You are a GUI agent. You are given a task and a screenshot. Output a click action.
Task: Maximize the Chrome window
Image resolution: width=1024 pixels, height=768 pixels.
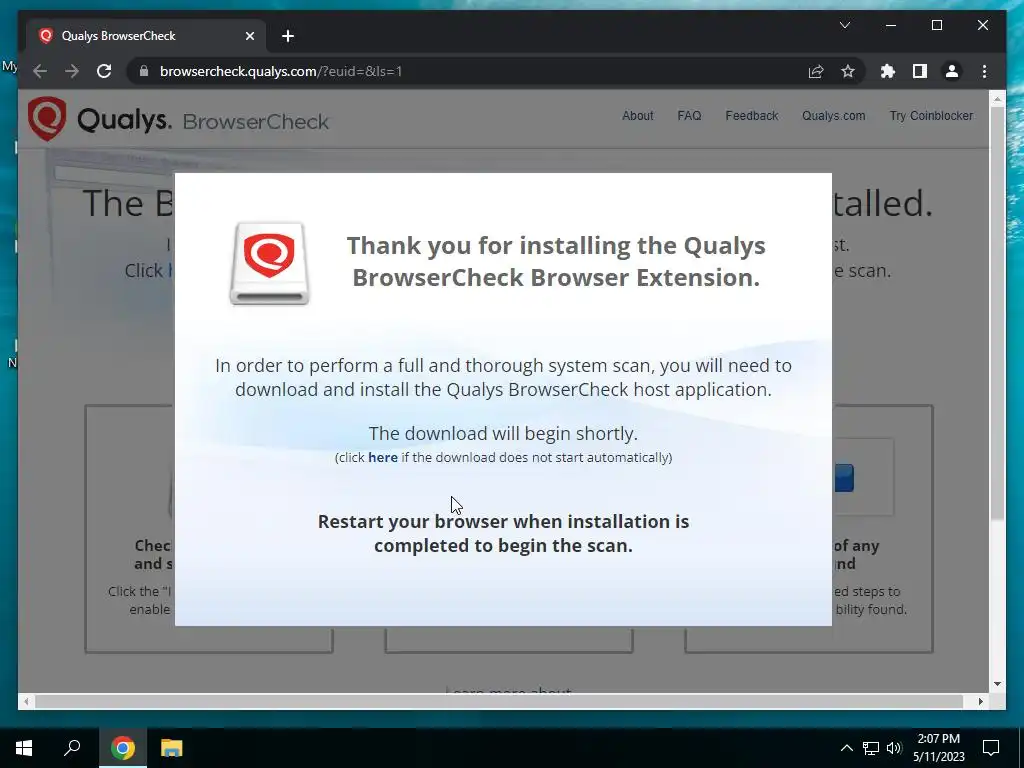[936, 25]
